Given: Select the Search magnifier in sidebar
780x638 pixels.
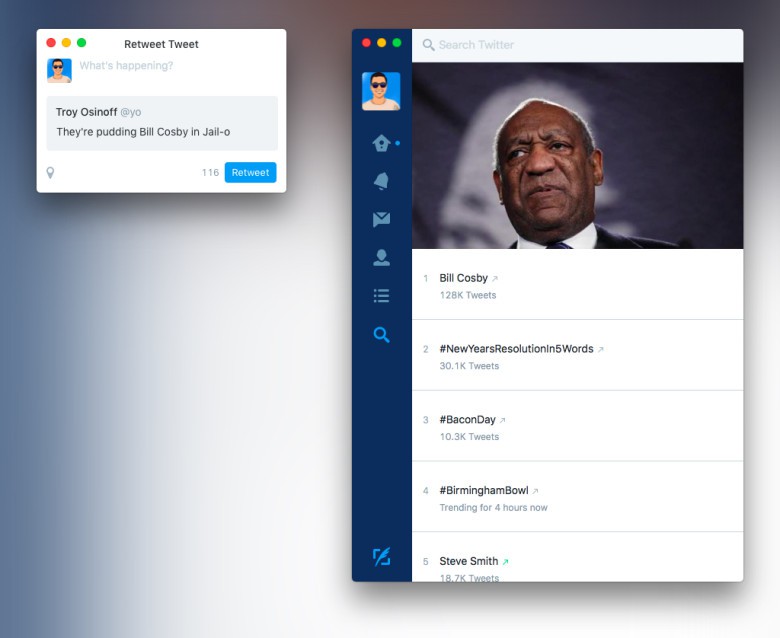Looking at the screenshot, I should [381, 335].
